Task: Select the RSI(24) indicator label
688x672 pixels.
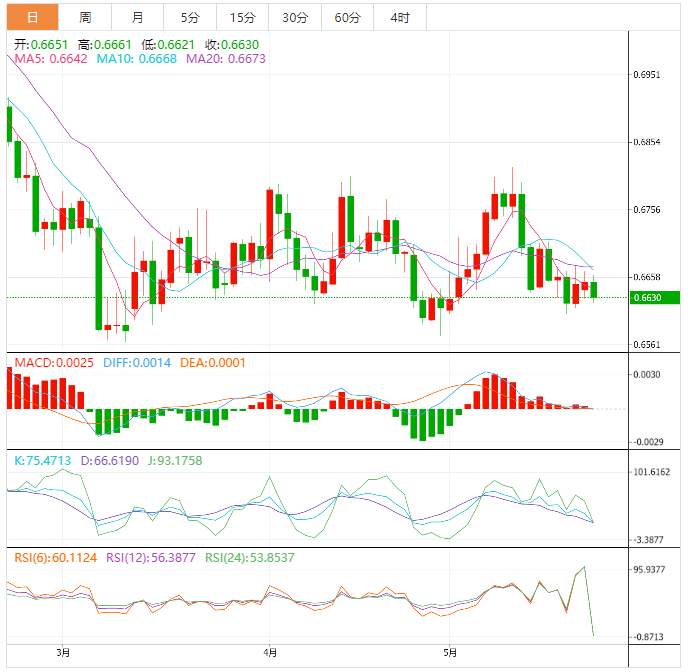Action: click(251, 557)
